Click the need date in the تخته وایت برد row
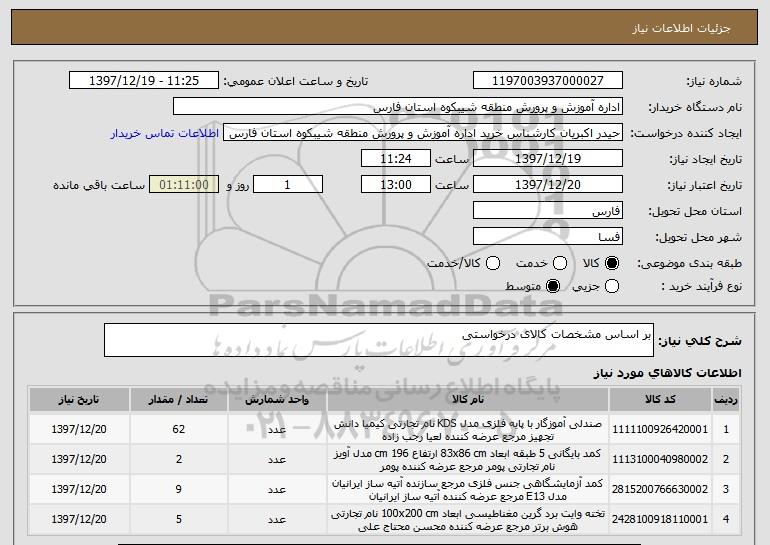 79,519
